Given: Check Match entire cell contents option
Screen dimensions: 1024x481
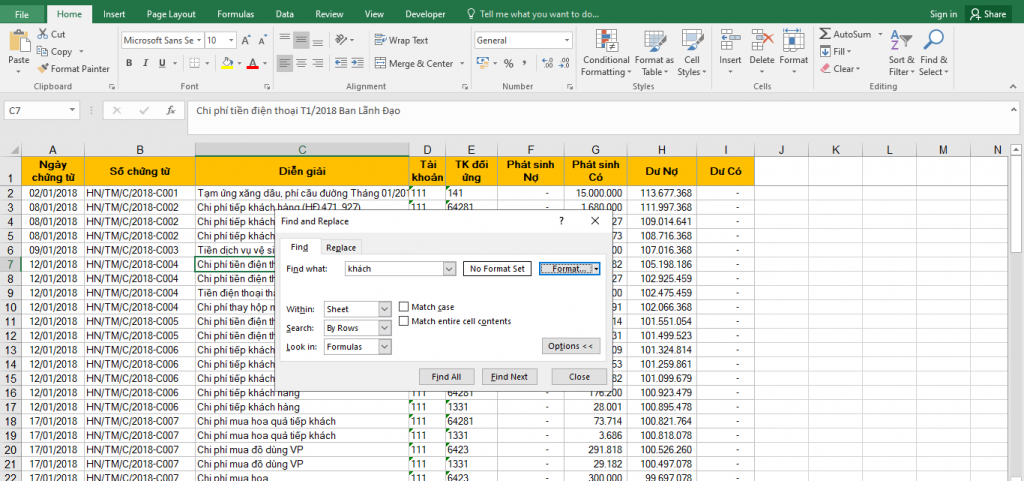Looking at the screenshot, I should [403, 321].
